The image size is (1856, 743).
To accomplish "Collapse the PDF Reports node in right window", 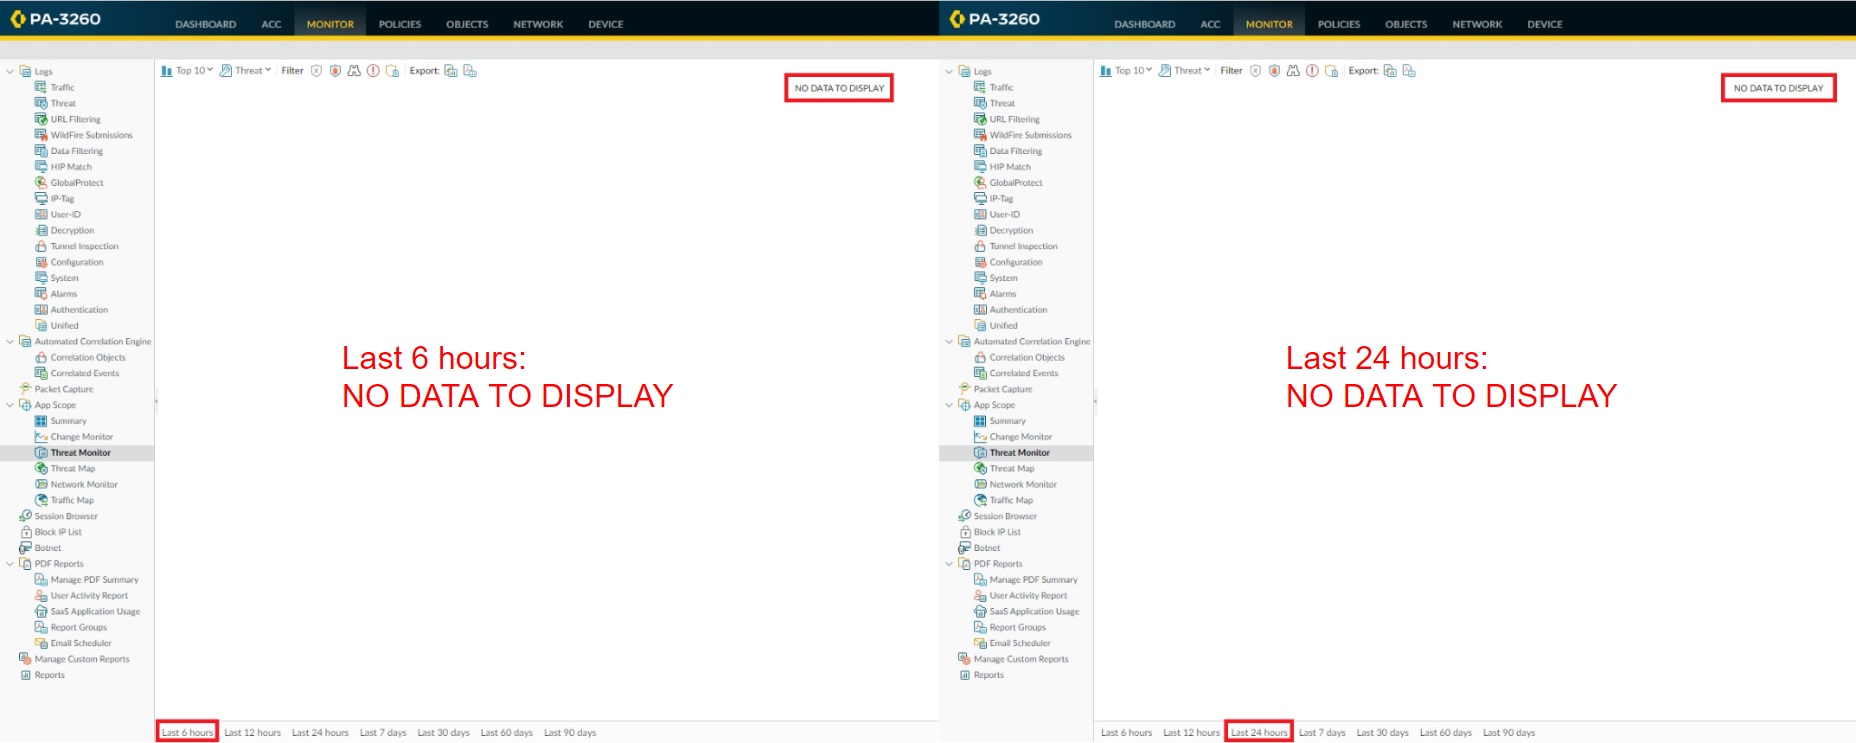I will tap(949, 564).
